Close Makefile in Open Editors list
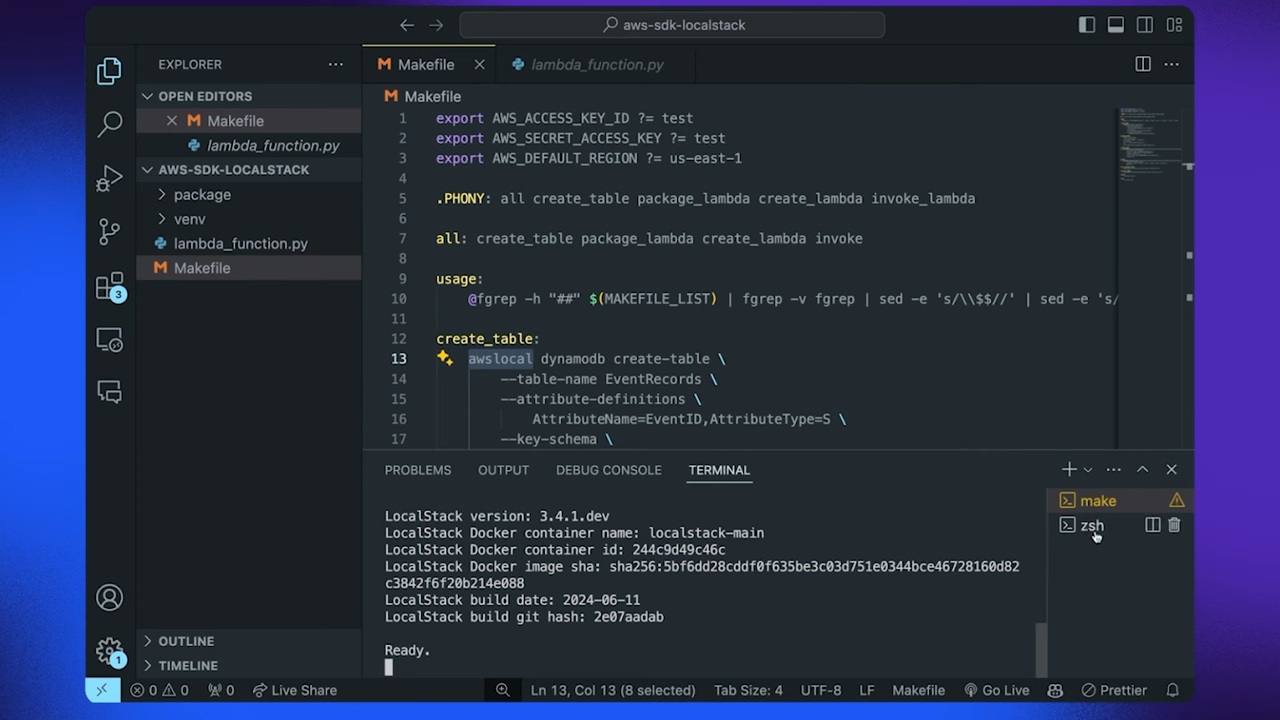 click(x=172, y=121)
